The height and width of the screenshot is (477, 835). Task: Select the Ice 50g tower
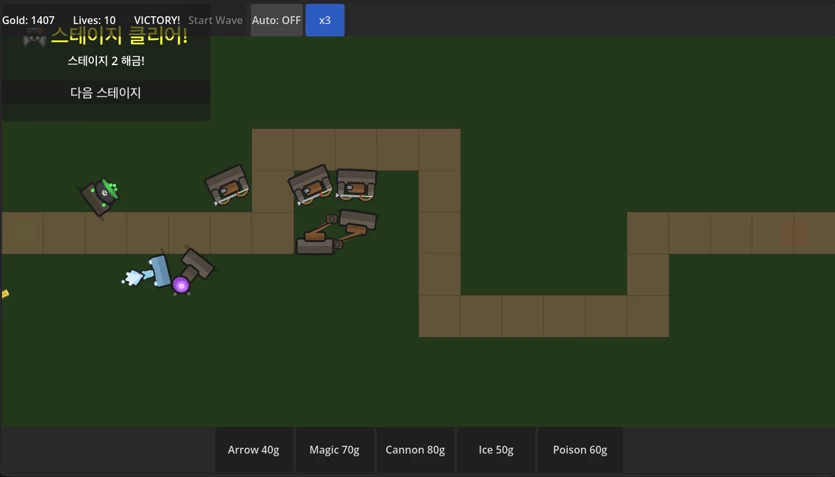point(496,450)
